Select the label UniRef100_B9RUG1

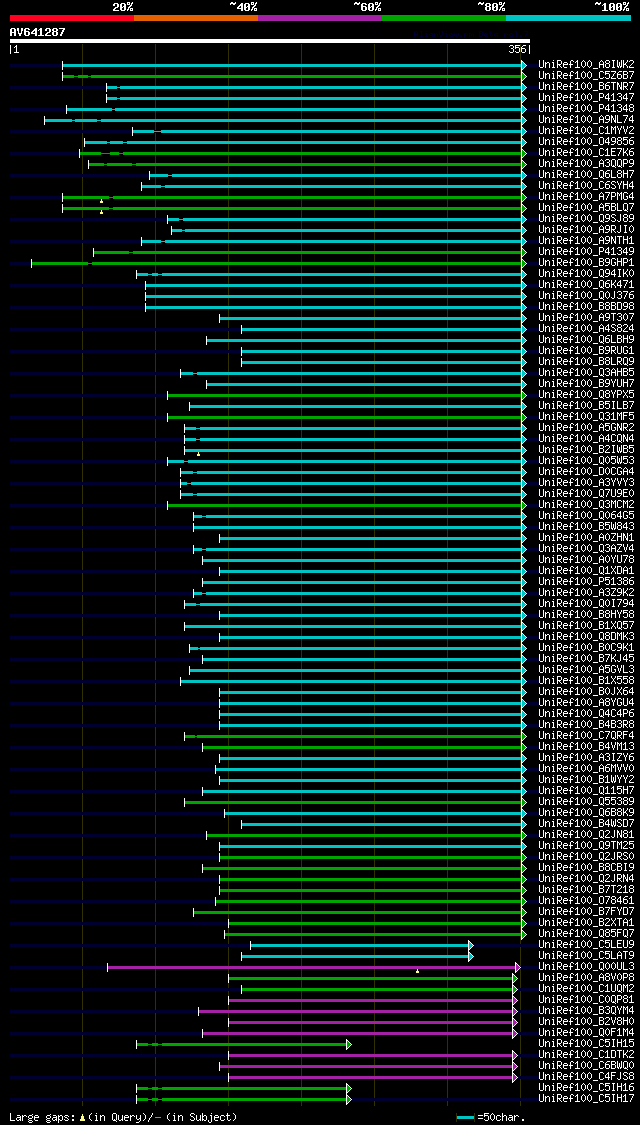click(x=586, y=352)
